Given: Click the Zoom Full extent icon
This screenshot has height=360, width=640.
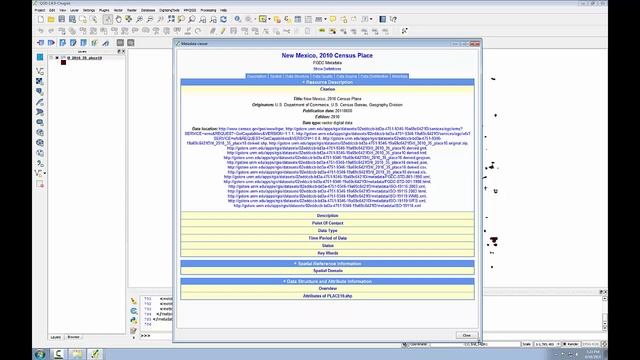Looking at the screenshot, I should tap(171, 19).
